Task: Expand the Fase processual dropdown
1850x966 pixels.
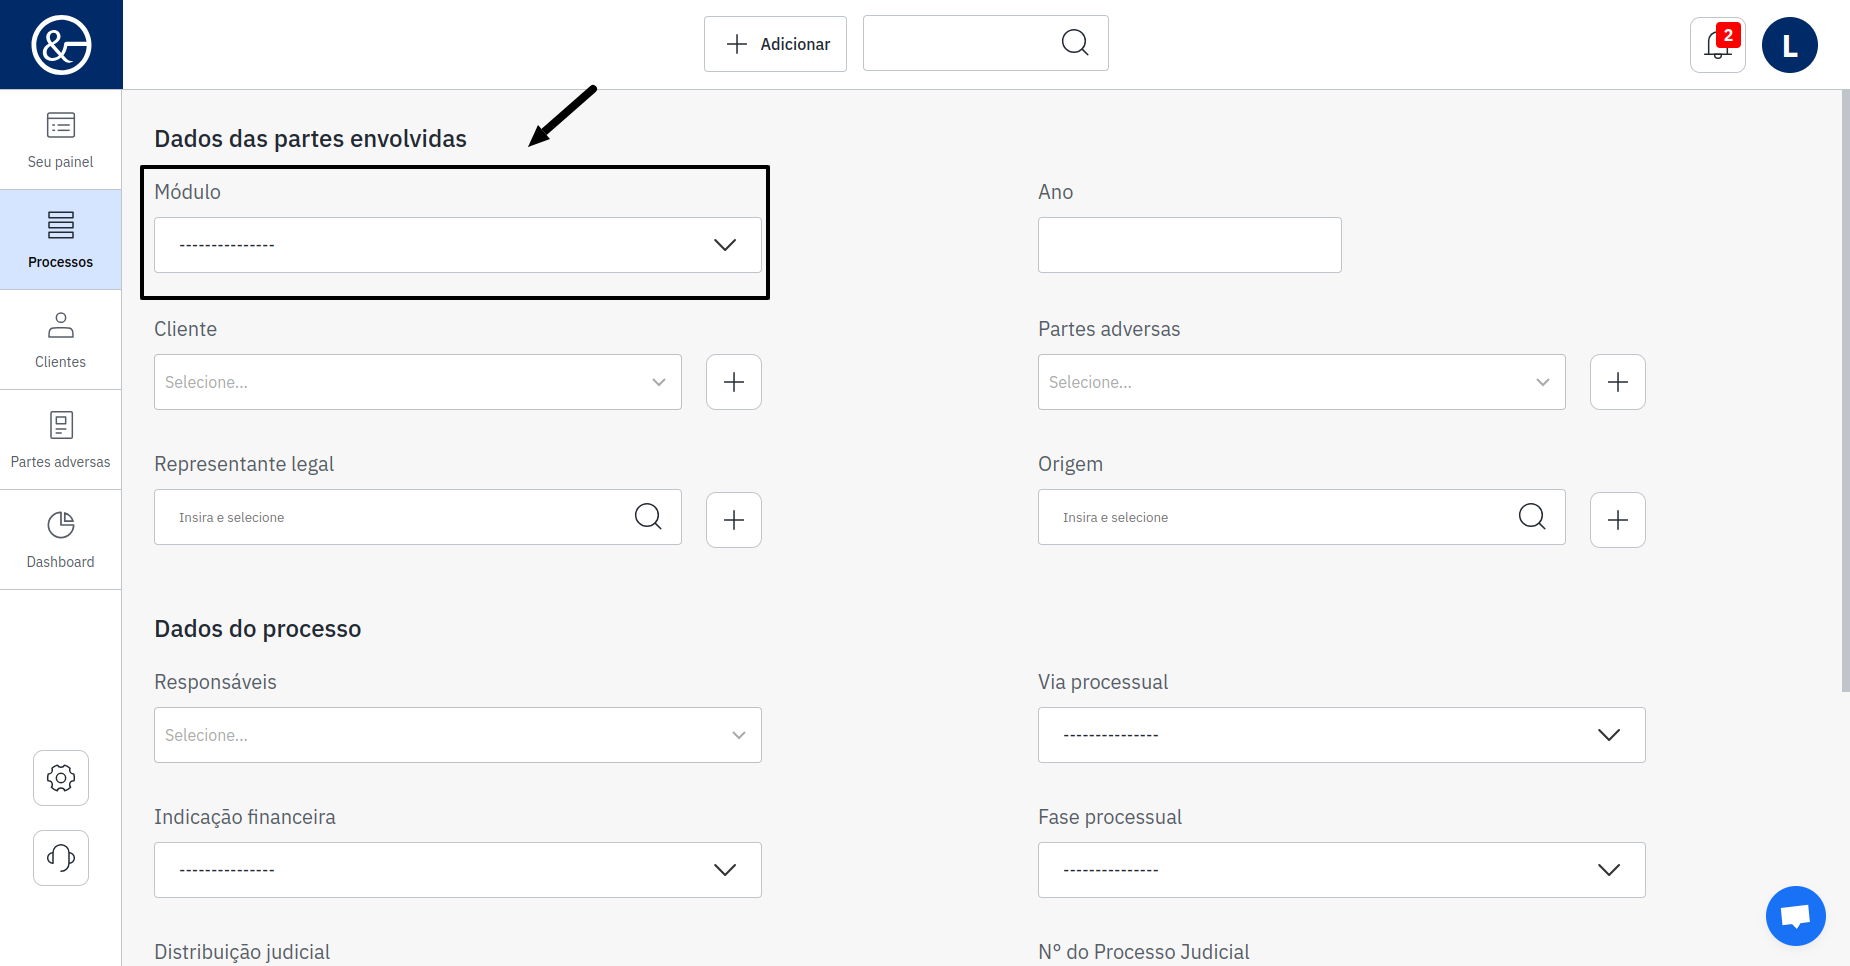Action: [x=1341, y=870]
